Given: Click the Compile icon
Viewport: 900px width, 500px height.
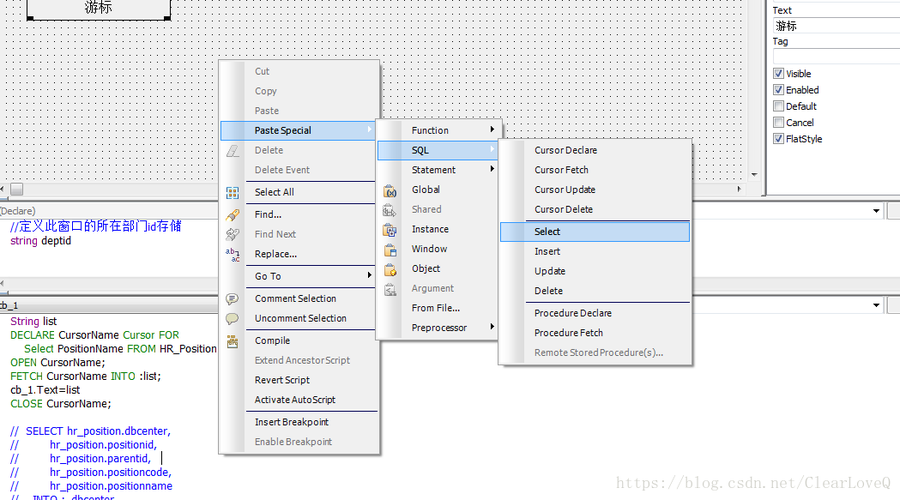Looking at the screenshot, I should [232, 341].
